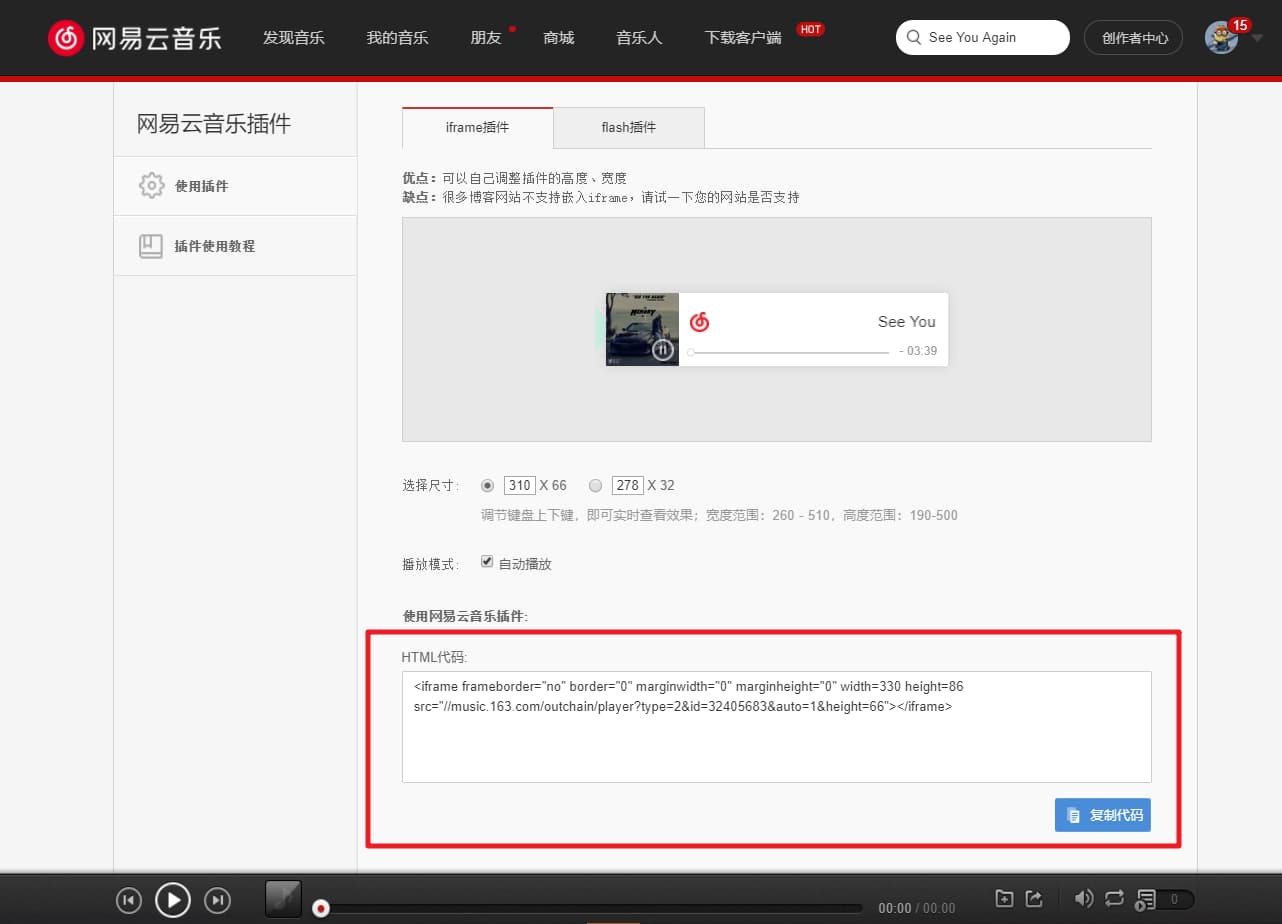Switch to the iframe插件 tab
The image size is (1282, 924).
coord(478,127)
